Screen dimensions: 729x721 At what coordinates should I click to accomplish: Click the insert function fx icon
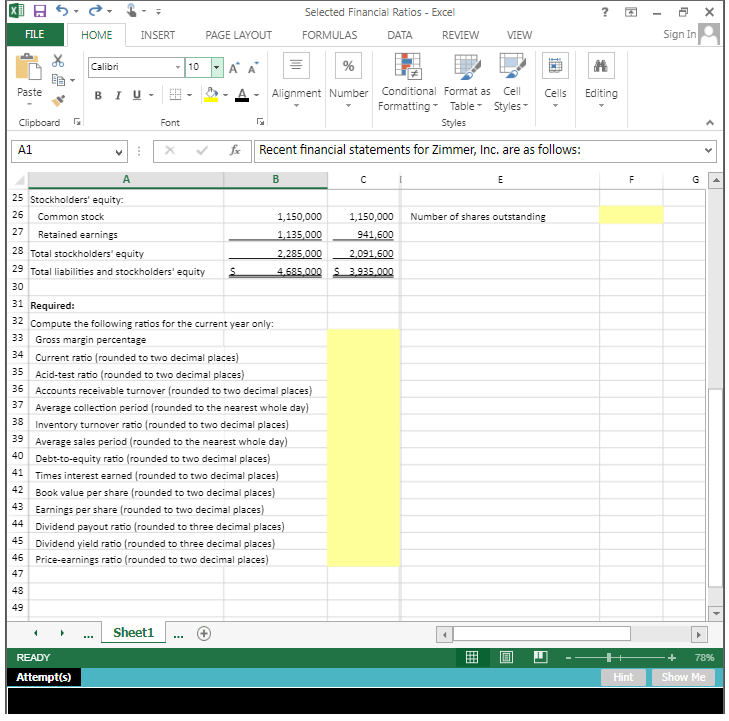coord(235,150)
